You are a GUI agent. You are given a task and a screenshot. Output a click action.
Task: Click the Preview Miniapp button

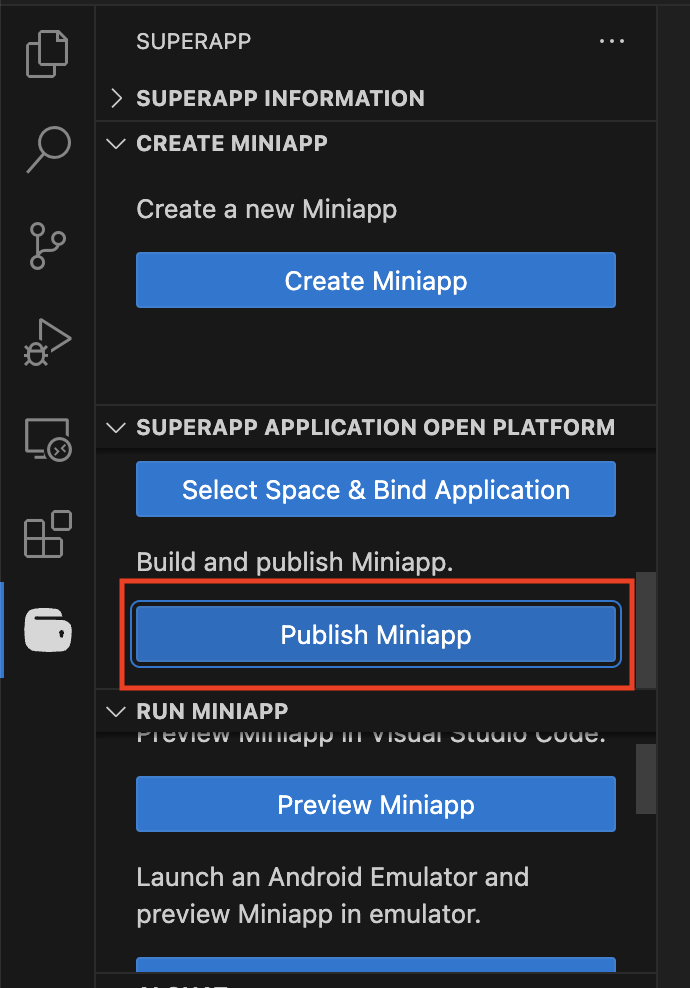tap(376, 805)
